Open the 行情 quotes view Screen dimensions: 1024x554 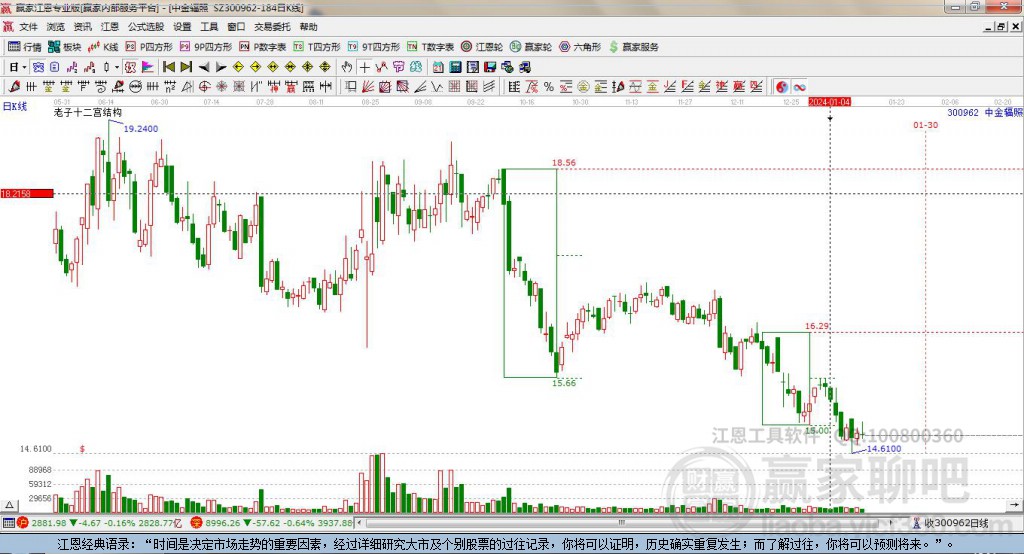click(25, 47)
